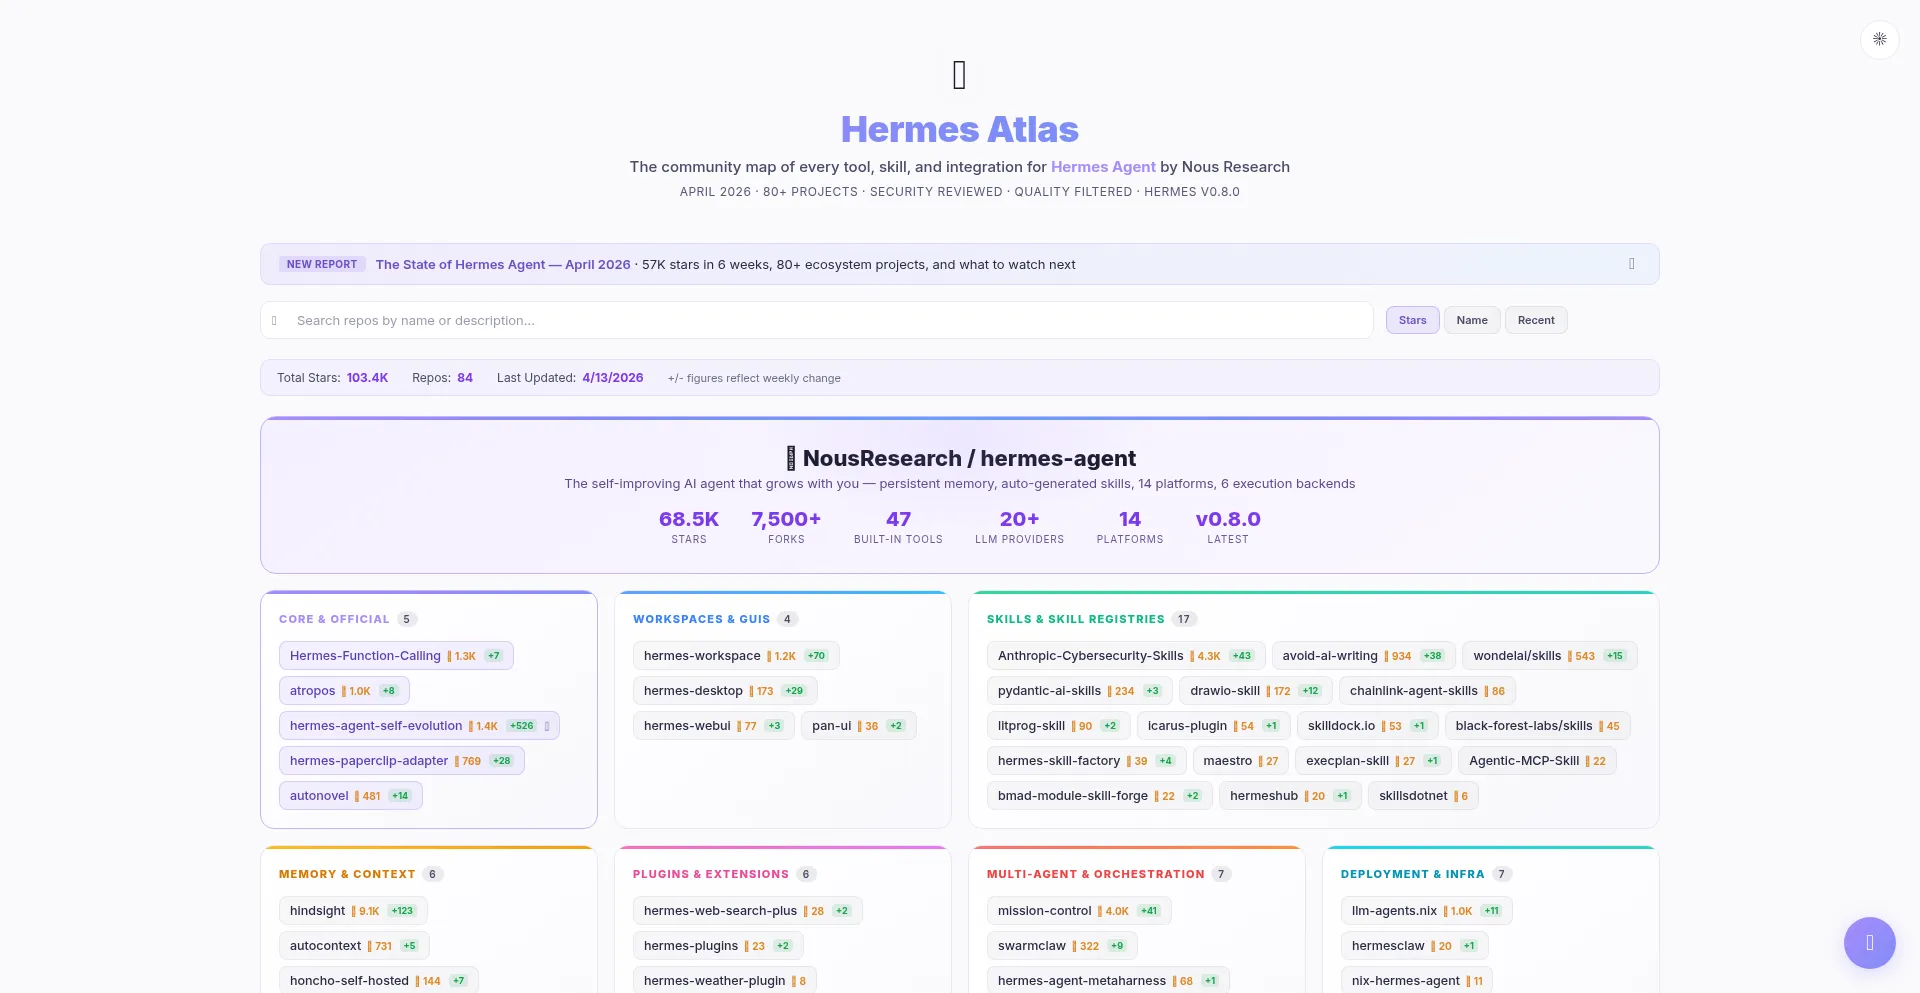This screenshot has height=993, width=1920.
Task: Click the v0.8.0 LATEST stat
Action: 1228,527
